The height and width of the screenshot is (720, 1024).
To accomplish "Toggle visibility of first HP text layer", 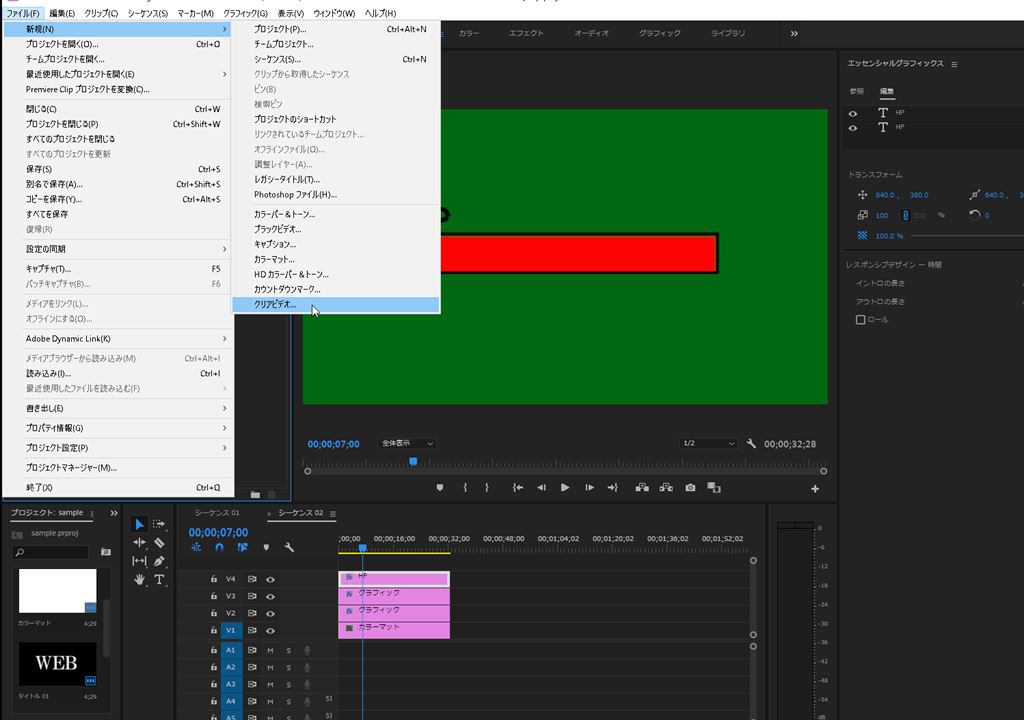I will [853, 114].
